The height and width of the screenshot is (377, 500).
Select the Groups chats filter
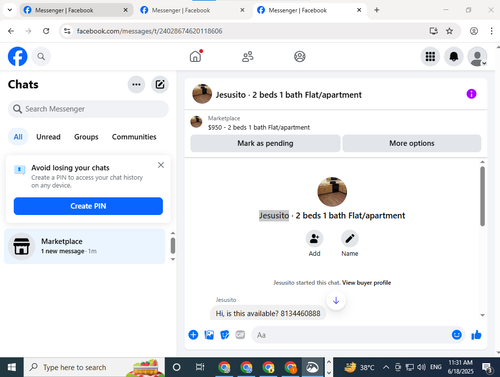pos(86,137)
